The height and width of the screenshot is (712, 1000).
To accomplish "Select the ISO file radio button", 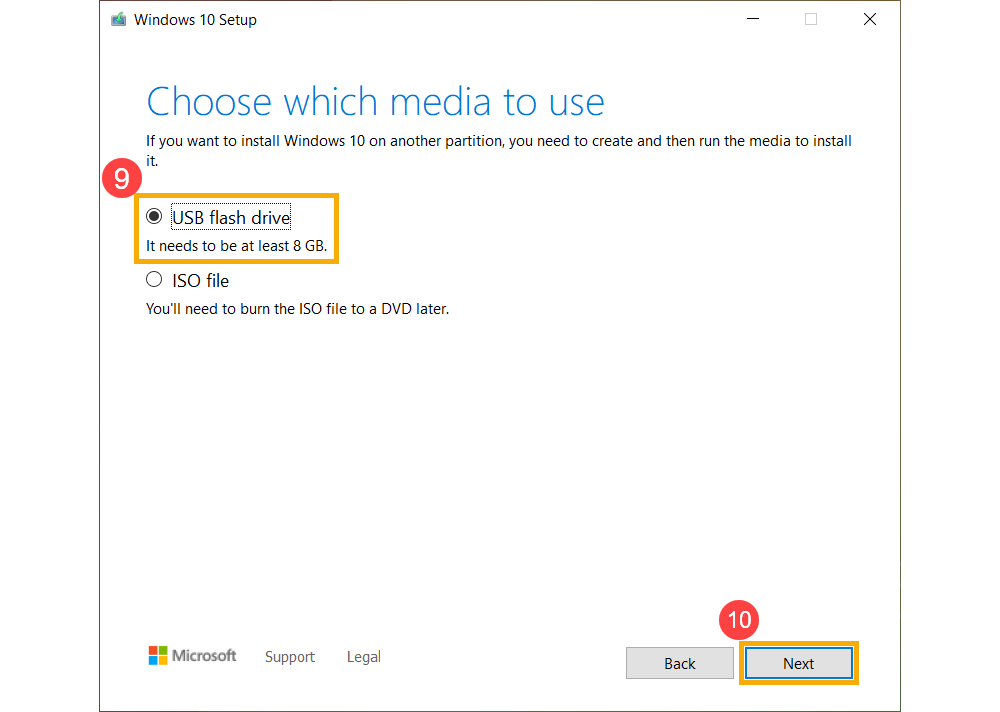I will click(x=154, y=279).
